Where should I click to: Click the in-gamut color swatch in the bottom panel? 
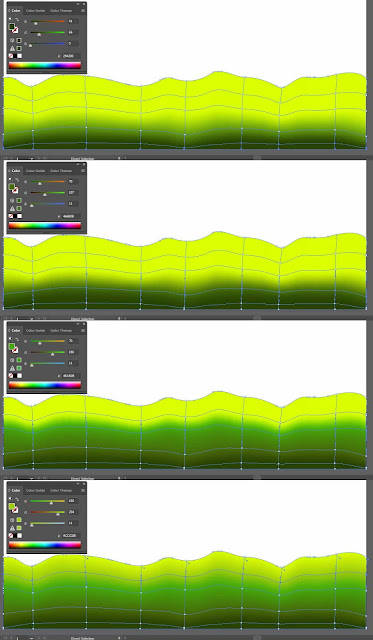click(x=19, y=528)
